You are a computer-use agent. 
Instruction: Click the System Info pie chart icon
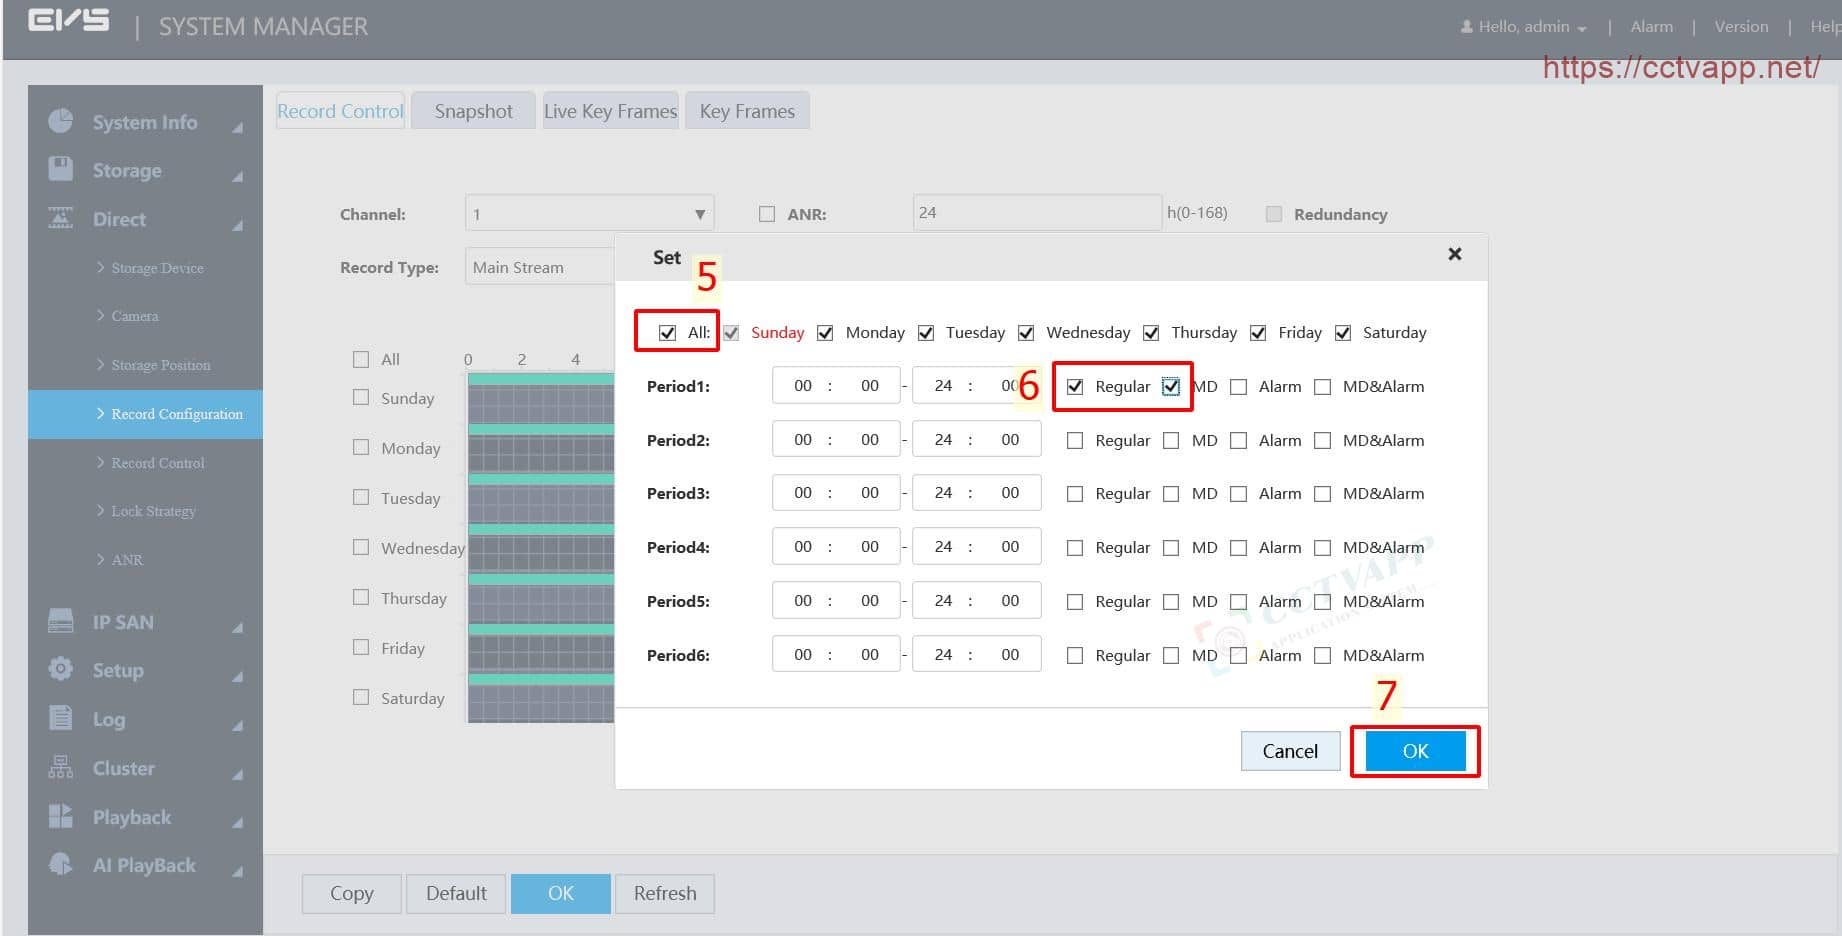(x=61, y=121)
